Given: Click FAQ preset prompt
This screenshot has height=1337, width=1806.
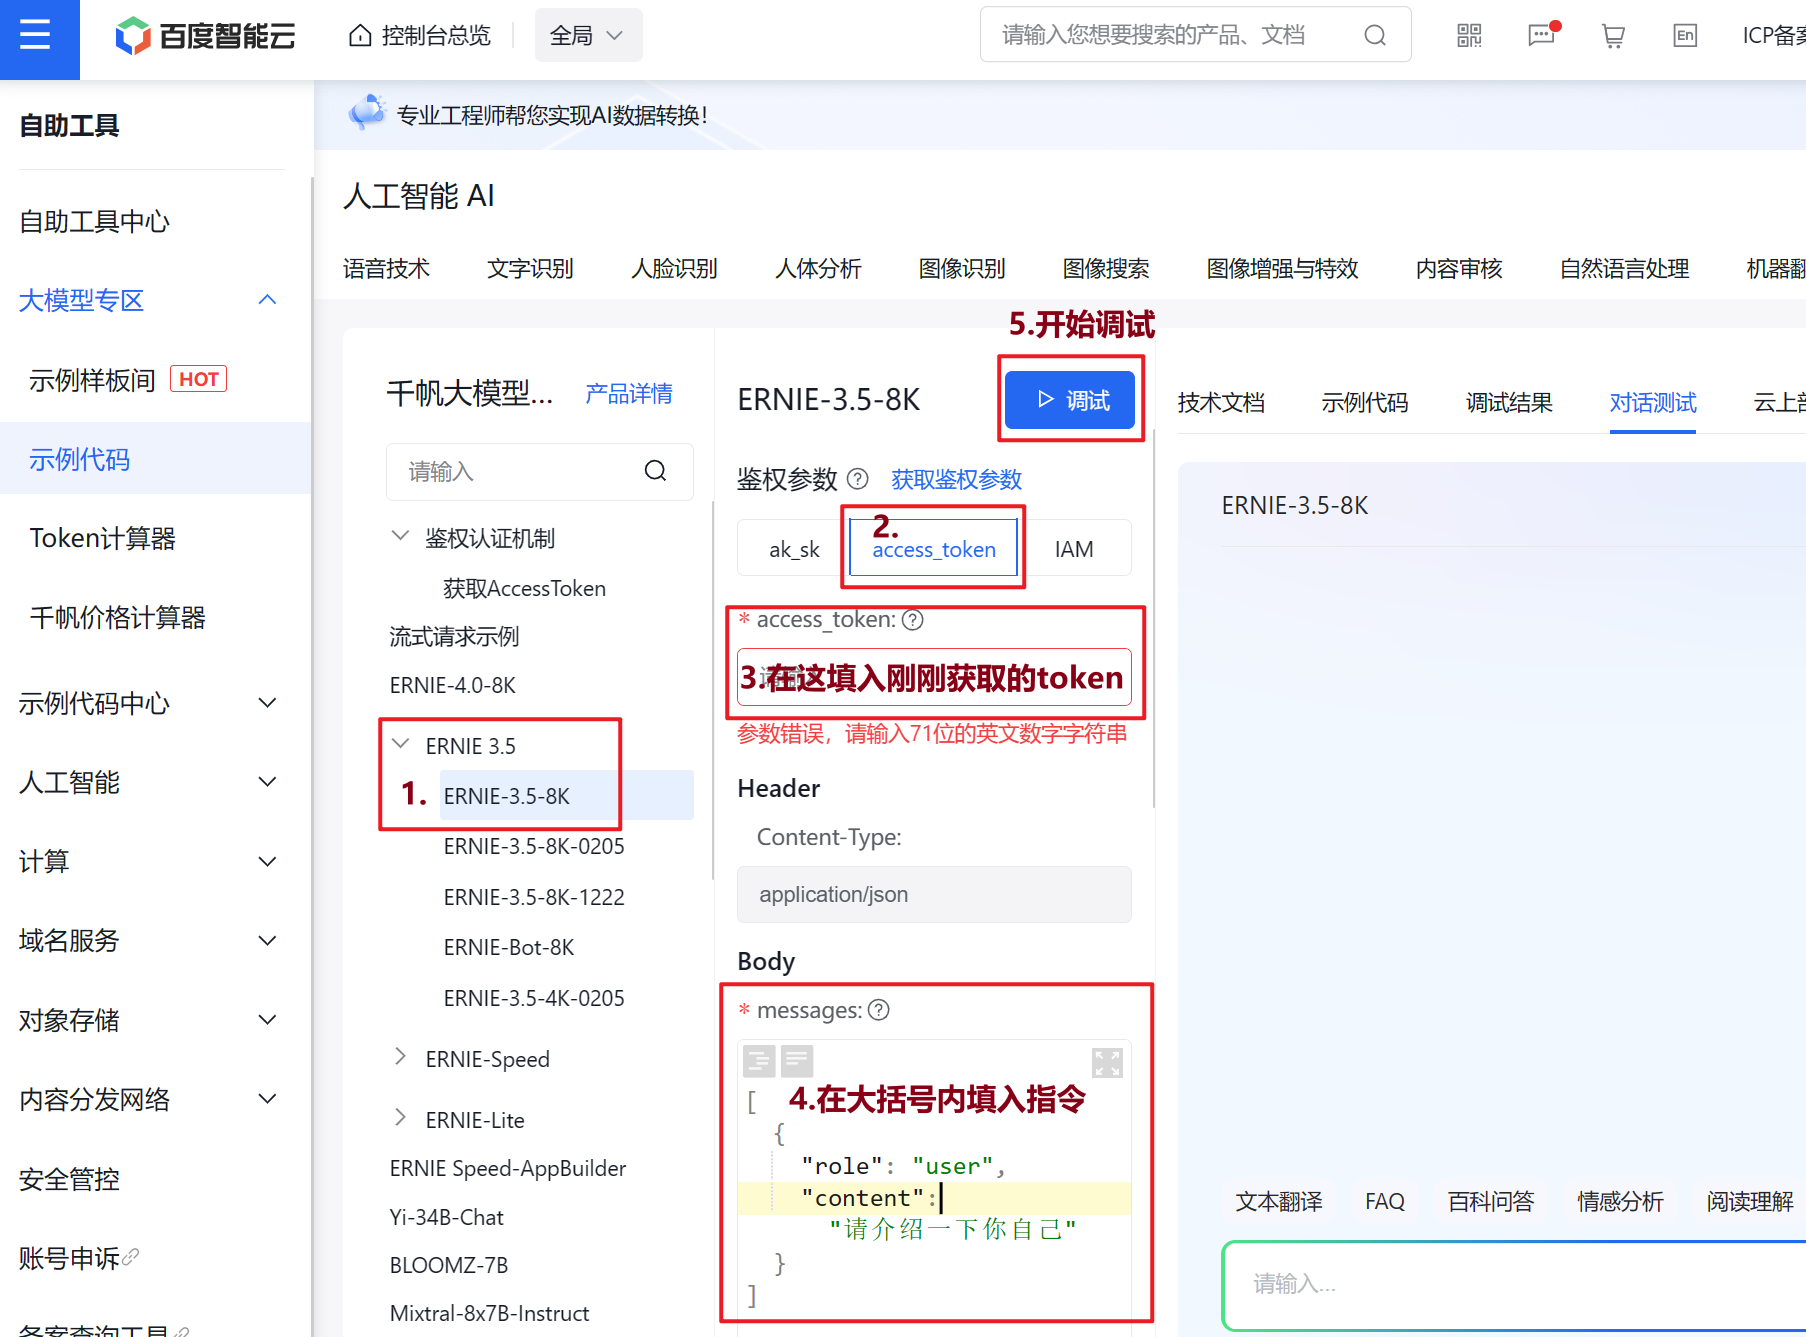Looking at the screenshot, I should (1385, 1201).
